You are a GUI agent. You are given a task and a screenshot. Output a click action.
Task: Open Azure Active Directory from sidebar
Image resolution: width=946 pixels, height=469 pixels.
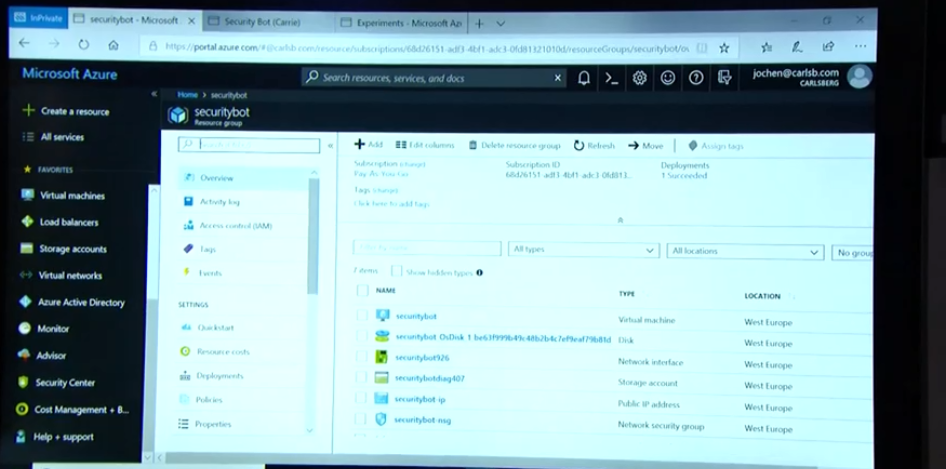pos(80,302)
